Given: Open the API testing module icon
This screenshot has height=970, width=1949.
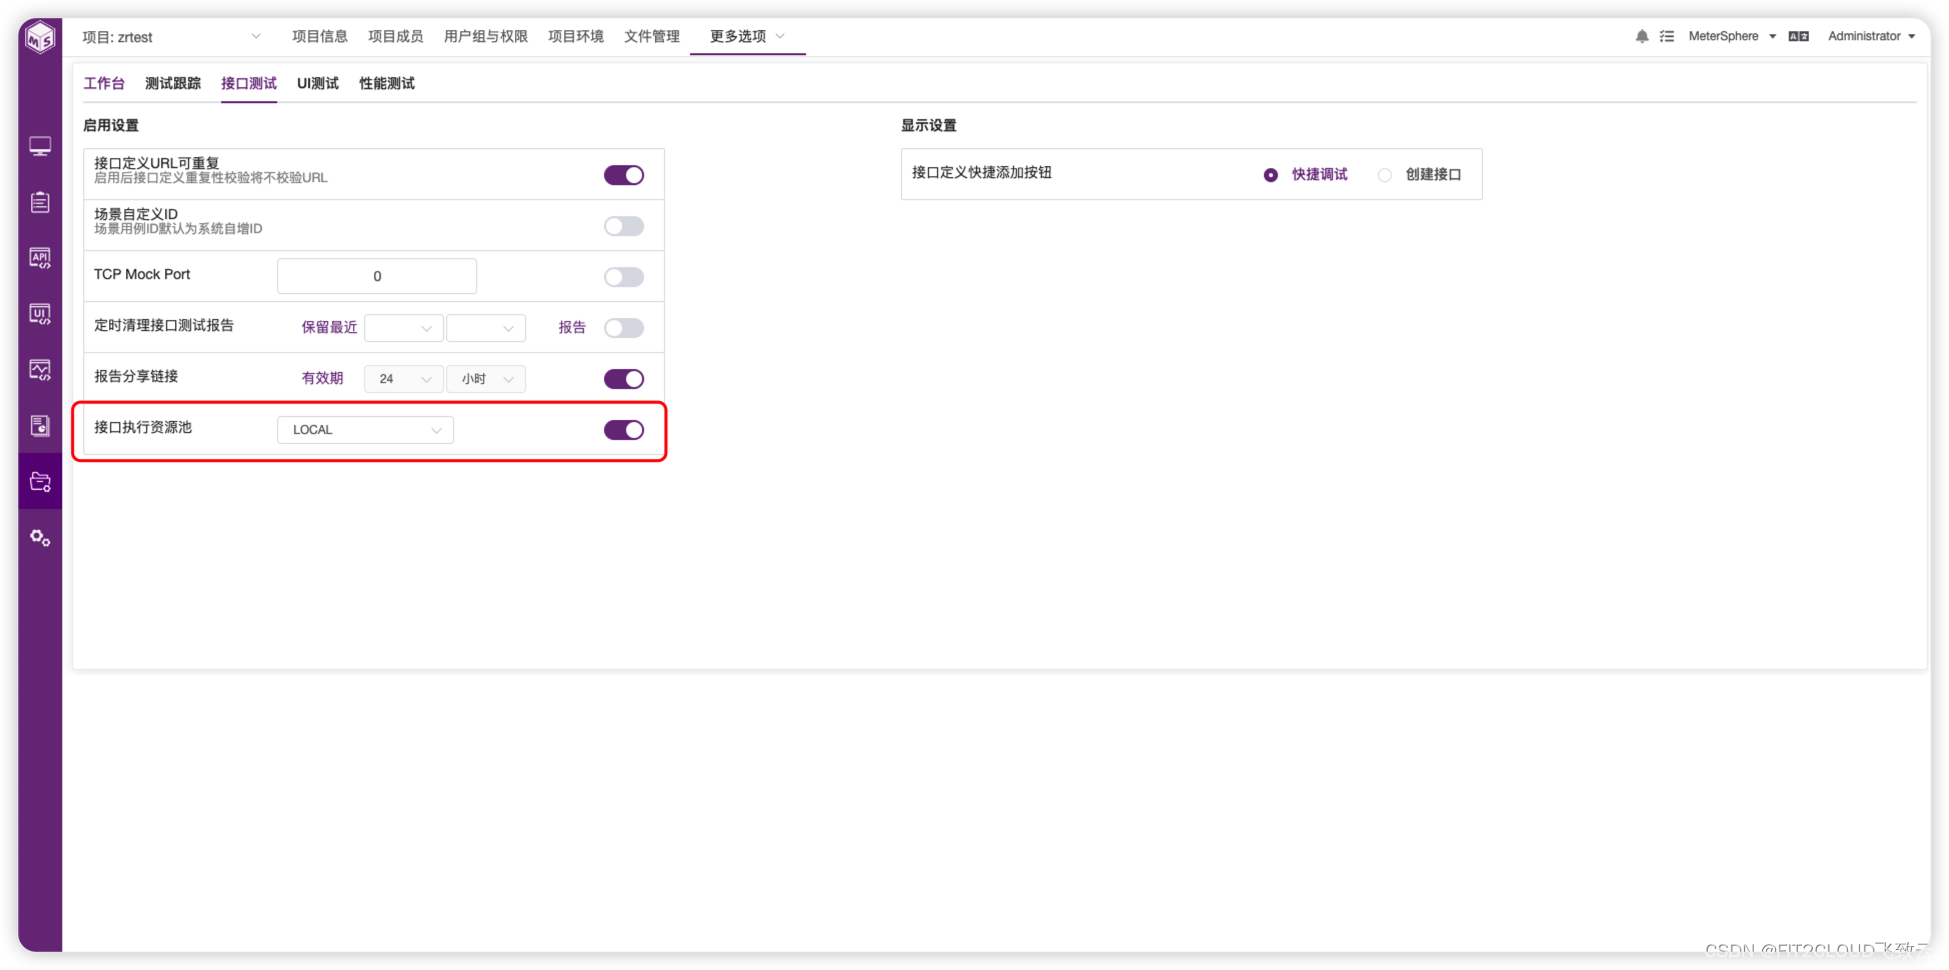Looking at the screenshot, I should click(x=40, y=258).
